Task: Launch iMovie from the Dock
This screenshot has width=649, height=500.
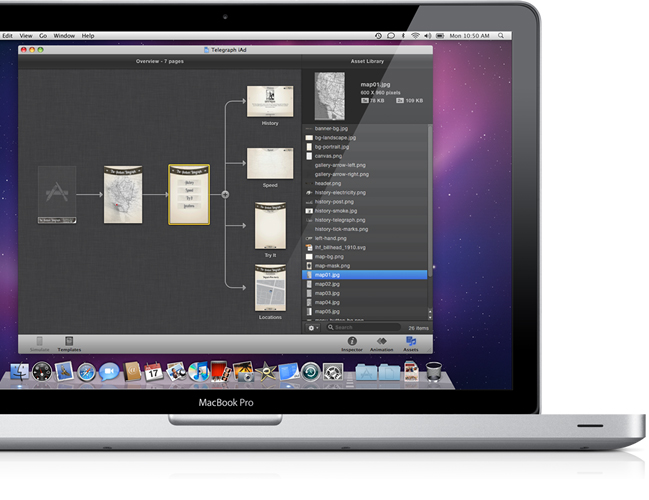Action: click(x=266, y=371)
